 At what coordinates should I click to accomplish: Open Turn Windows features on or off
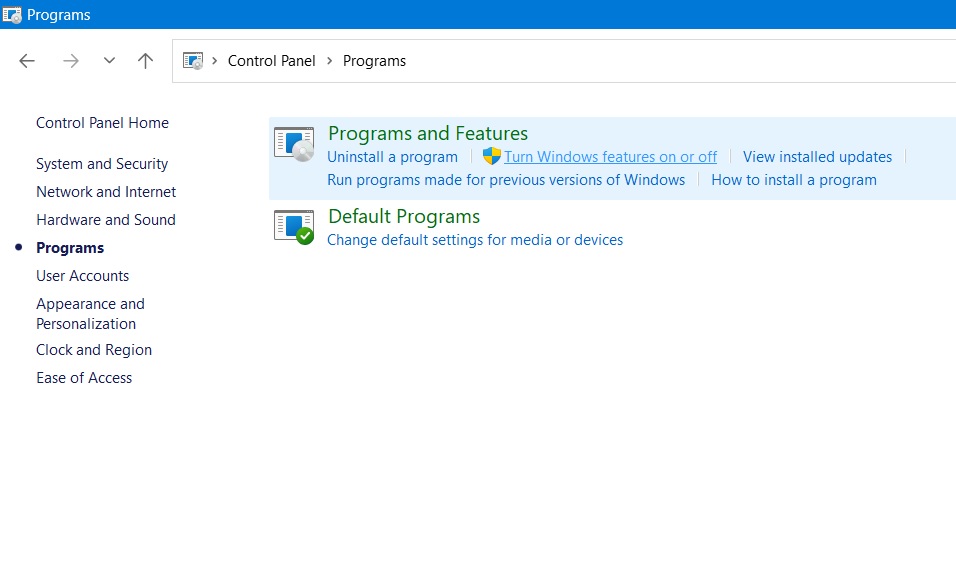pos(610,156)
